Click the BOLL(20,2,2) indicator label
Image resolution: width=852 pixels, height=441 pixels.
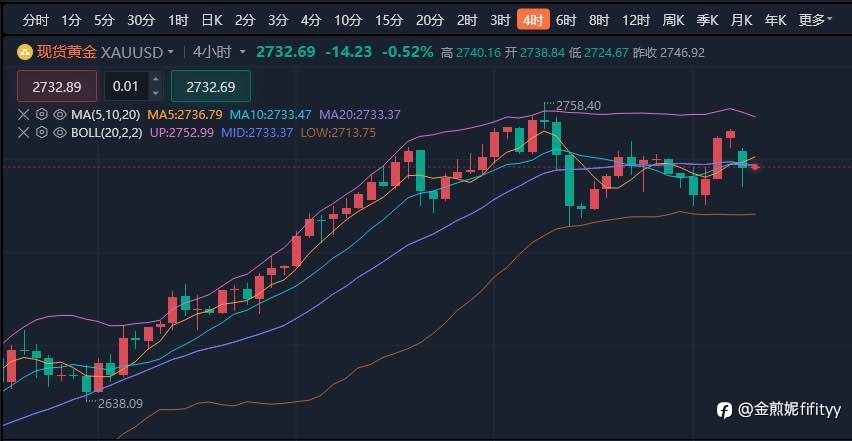(108, 133)
